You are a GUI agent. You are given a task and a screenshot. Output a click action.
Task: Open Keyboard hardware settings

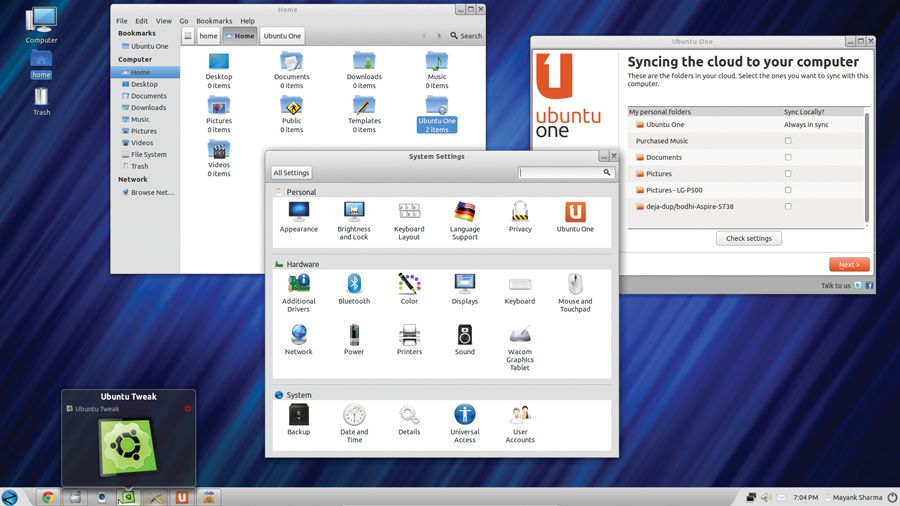click(x=520, y=289)
